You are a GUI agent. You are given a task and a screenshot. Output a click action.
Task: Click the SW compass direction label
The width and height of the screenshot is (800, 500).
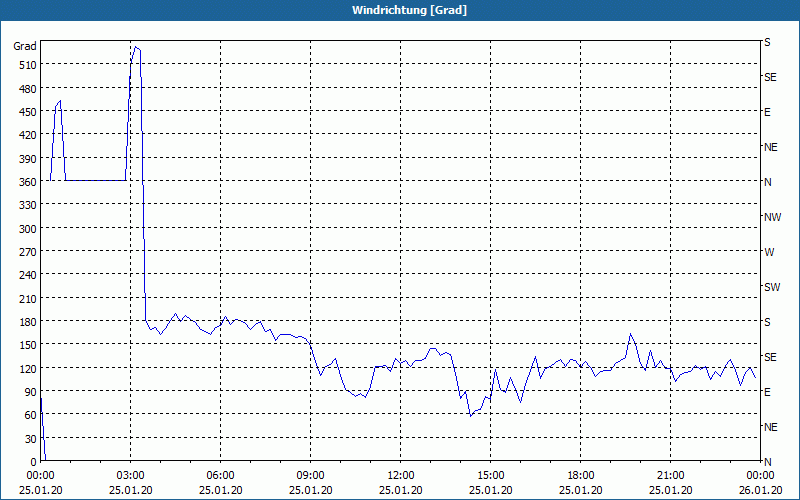click(x=772, y=287)
